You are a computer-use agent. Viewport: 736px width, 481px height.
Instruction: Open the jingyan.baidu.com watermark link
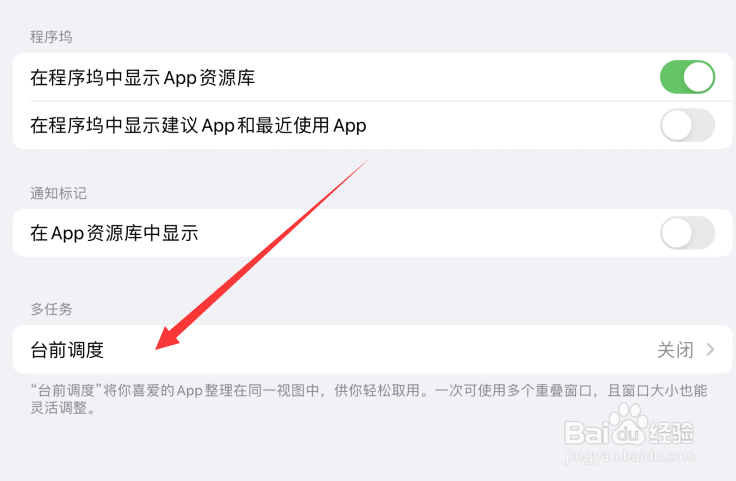pyautogui.click(x=629, y=456)
